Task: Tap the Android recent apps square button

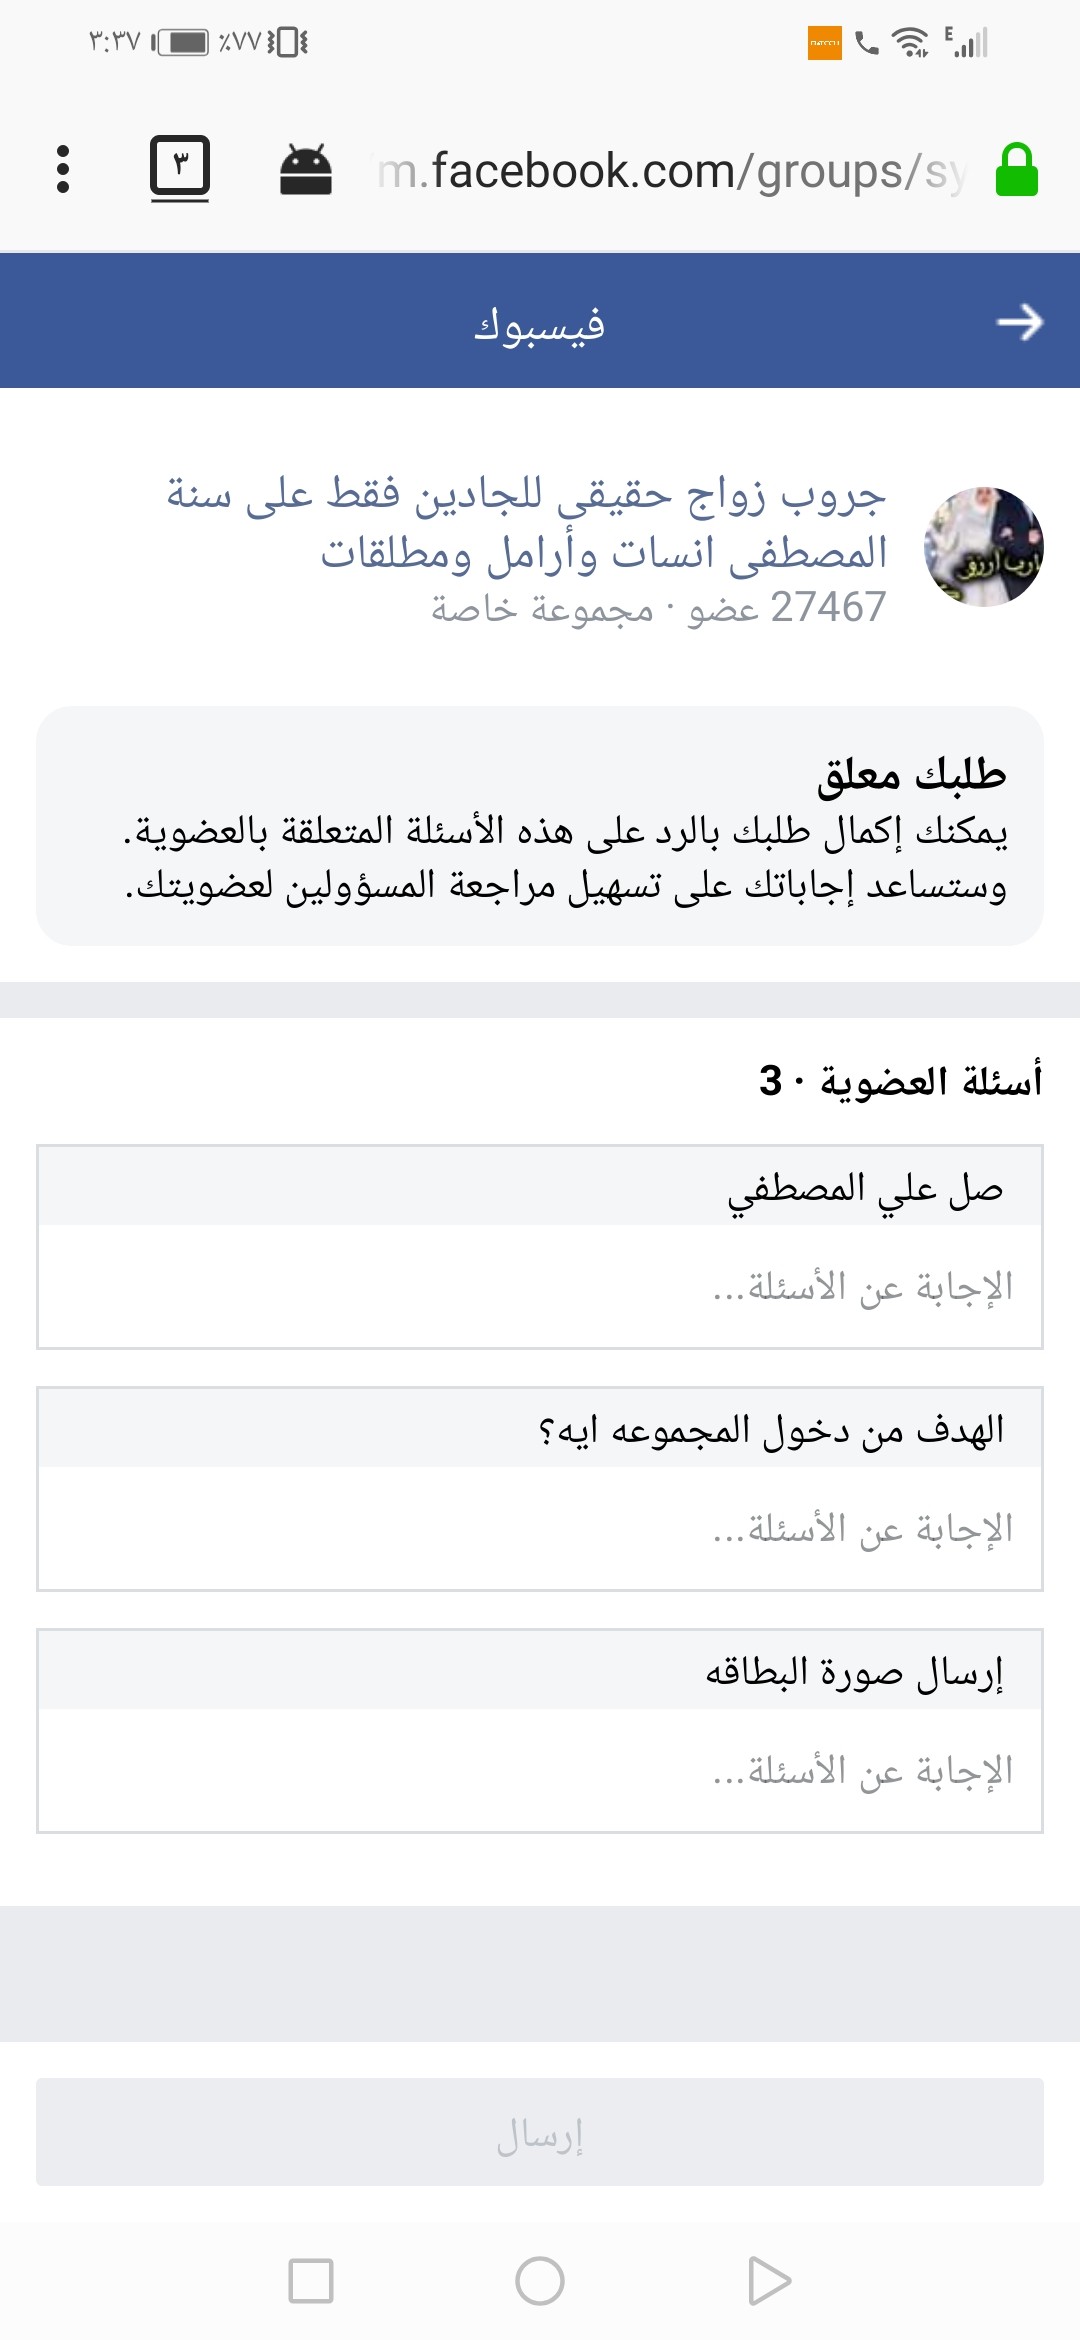Action: pos(310,2281)
